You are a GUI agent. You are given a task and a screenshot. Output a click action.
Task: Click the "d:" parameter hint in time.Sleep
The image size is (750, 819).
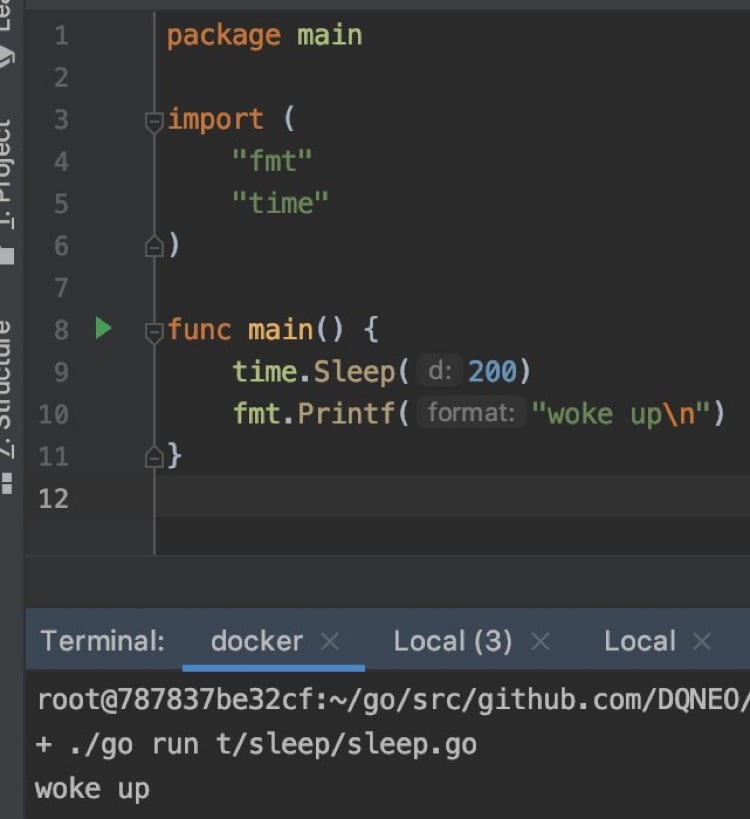tap(440, 372)
